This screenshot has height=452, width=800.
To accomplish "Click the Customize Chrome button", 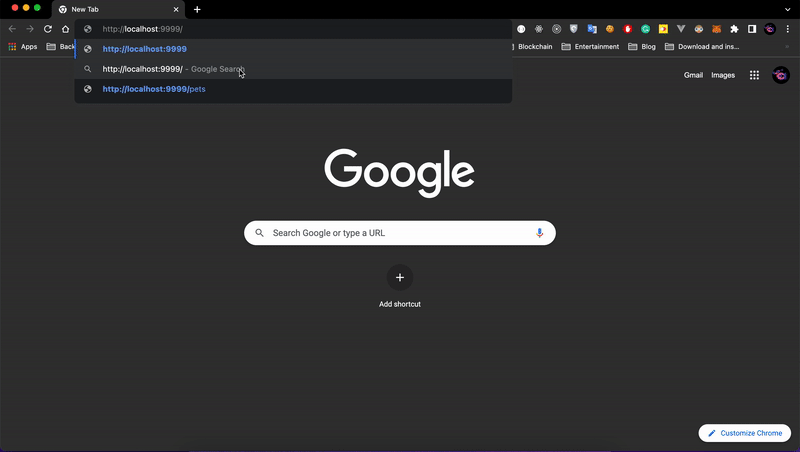I will coord(745,433).
